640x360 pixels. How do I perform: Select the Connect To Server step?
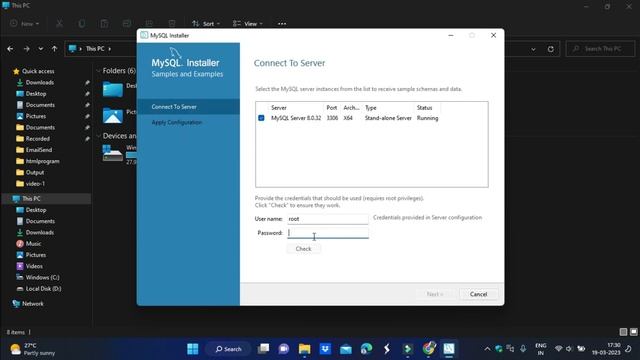coord(188,107)
